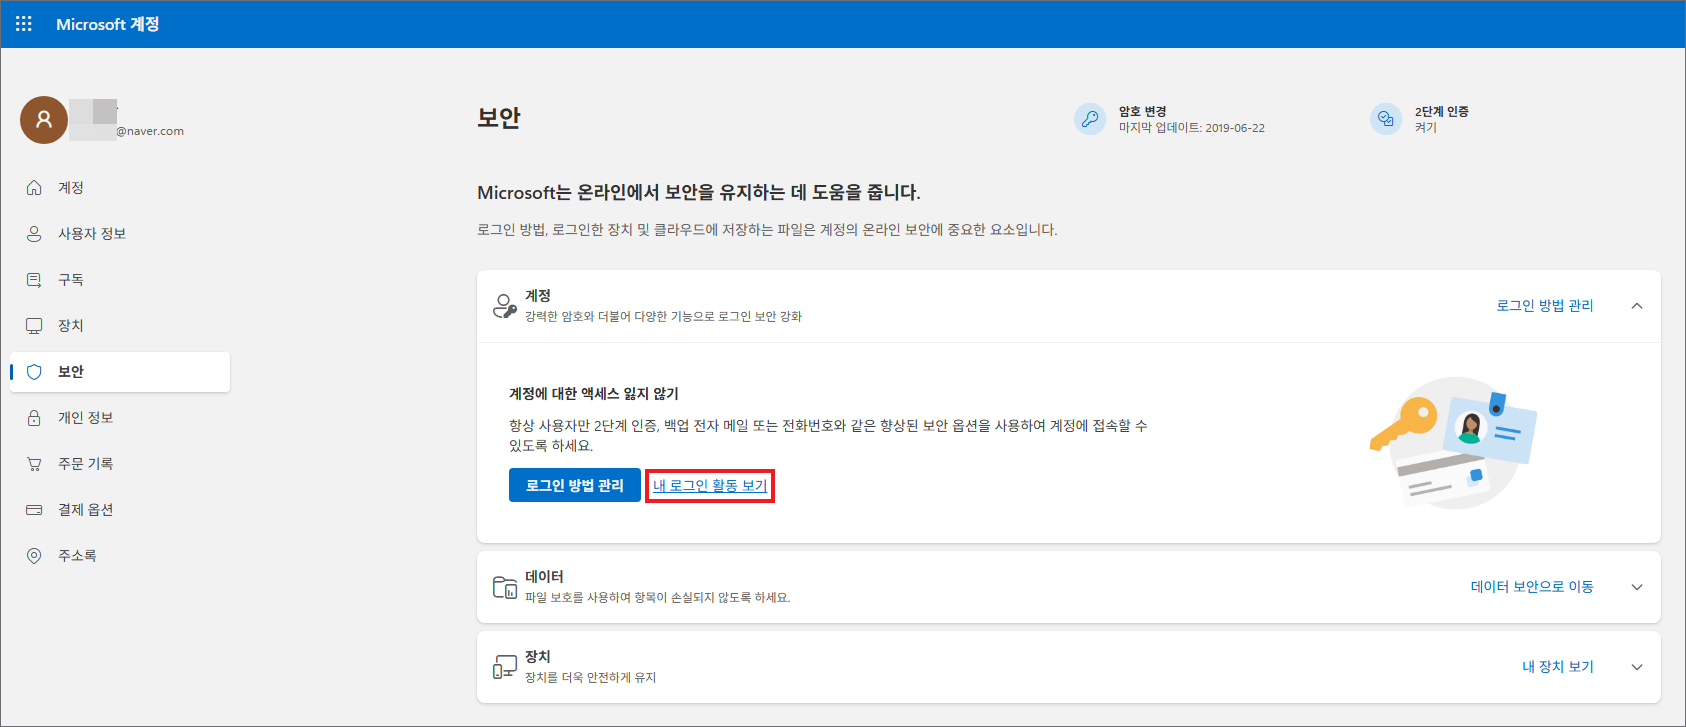
Task: Click the 암호 변경 text link
Action: [1143, 111]
